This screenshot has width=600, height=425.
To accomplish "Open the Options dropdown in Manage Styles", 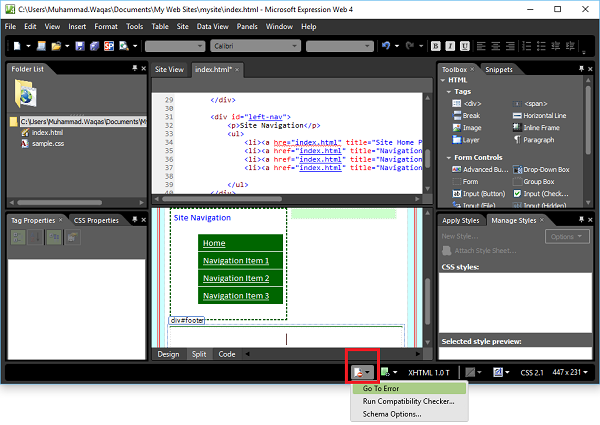I will (x=567, y=236).
